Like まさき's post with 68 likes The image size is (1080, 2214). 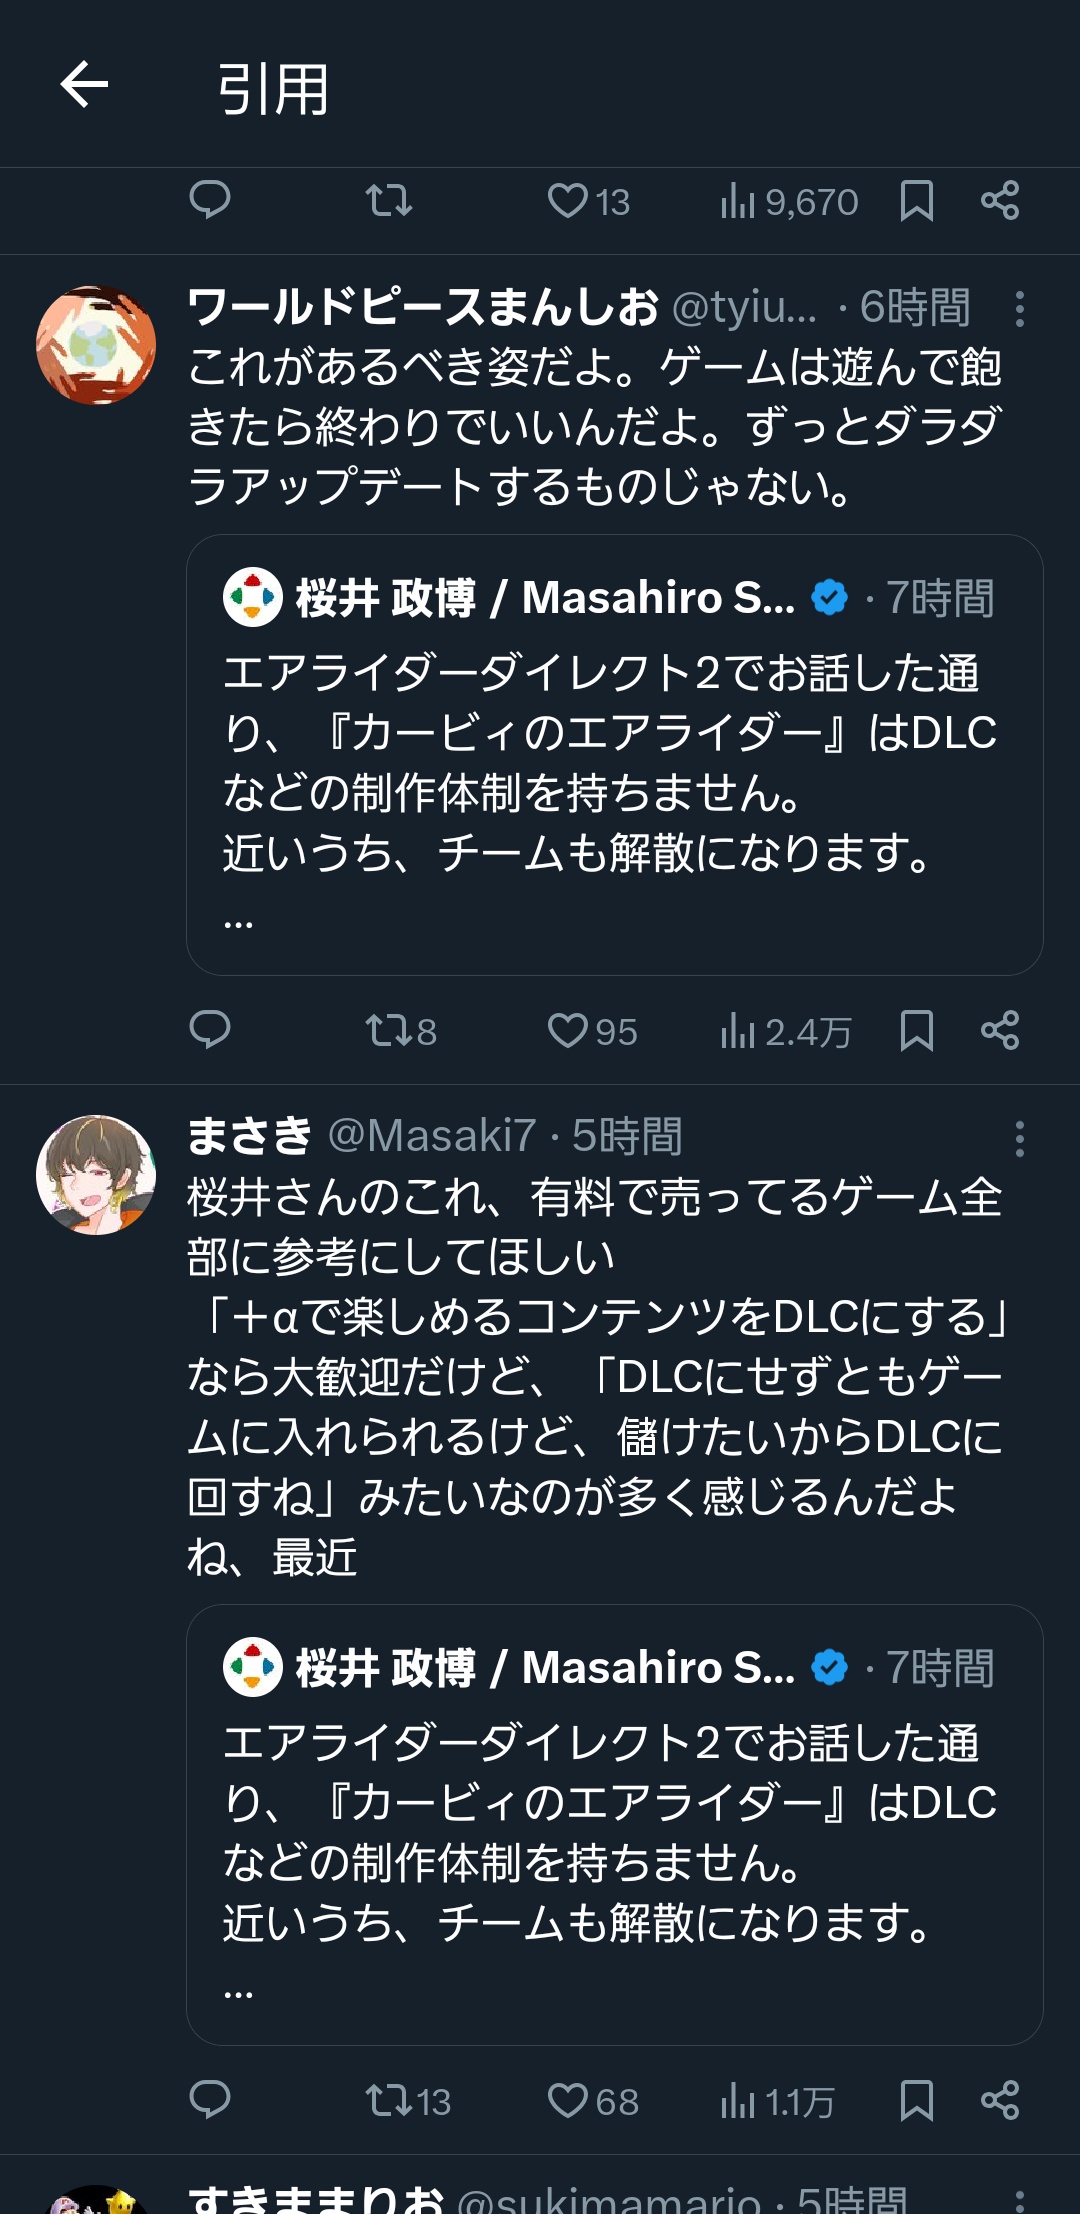click(592, 2100)
